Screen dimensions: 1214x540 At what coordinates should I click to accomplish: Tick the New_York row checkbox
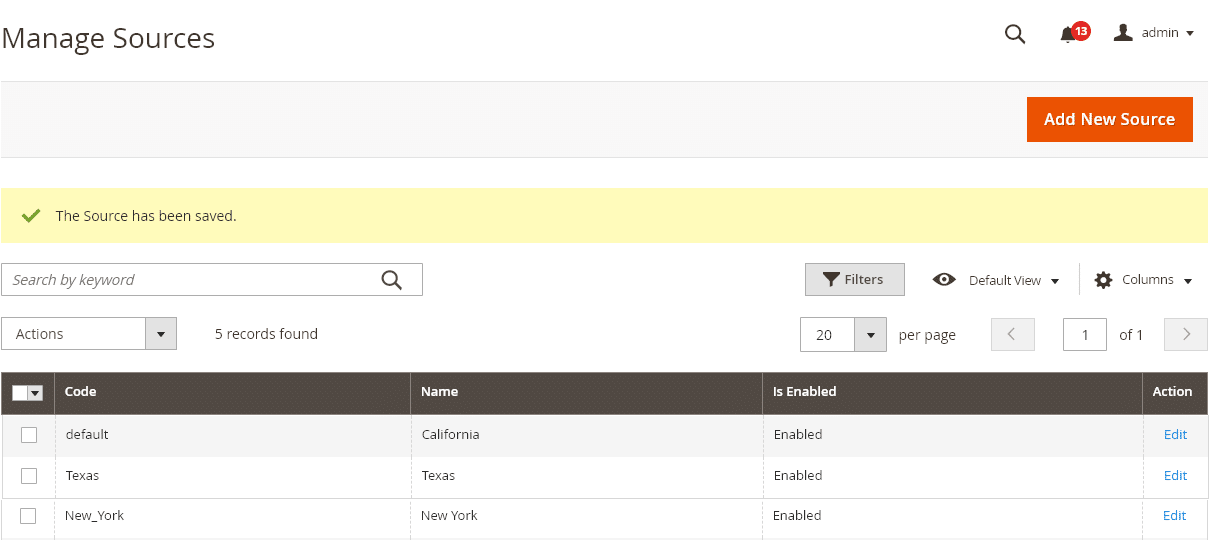[29, 515]
